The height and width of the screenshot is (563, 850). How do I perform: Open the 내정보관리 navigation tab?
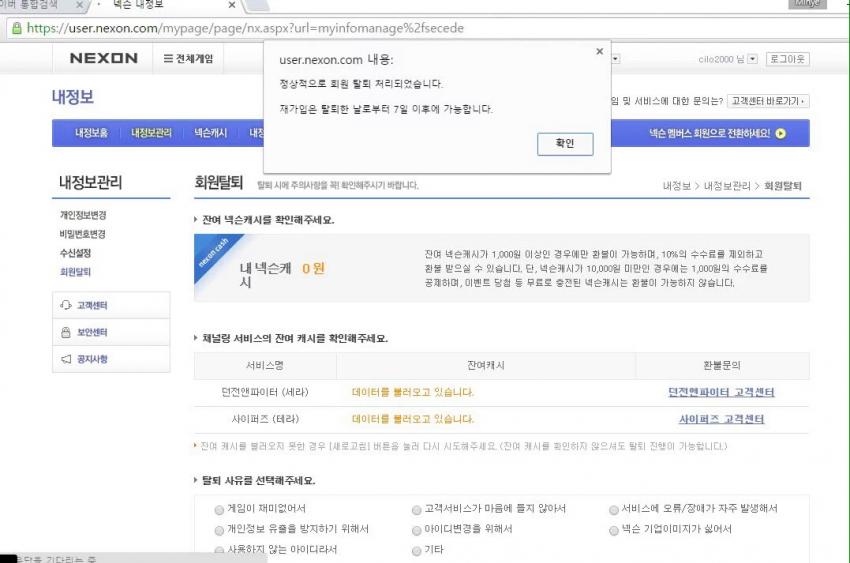[x=151, y=133]
